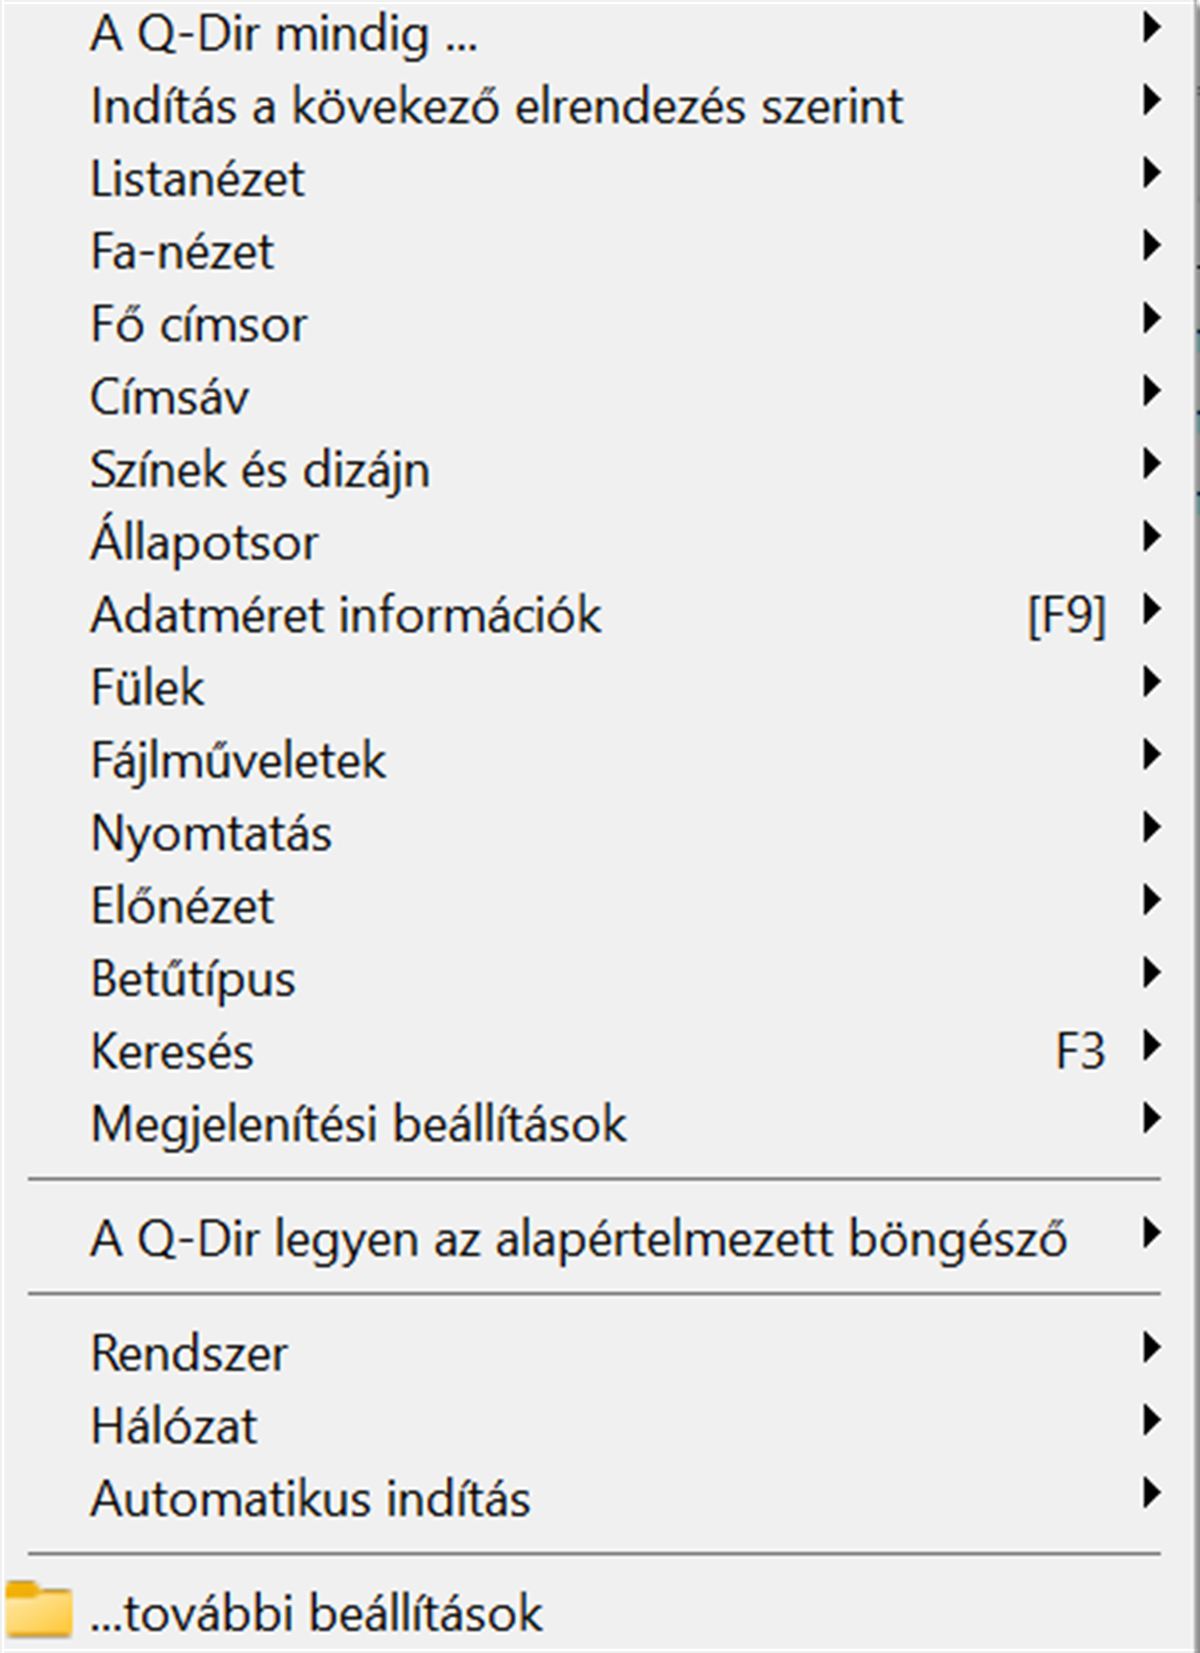
Task: Select the Betűtípus menu entry
Action: 193,978
